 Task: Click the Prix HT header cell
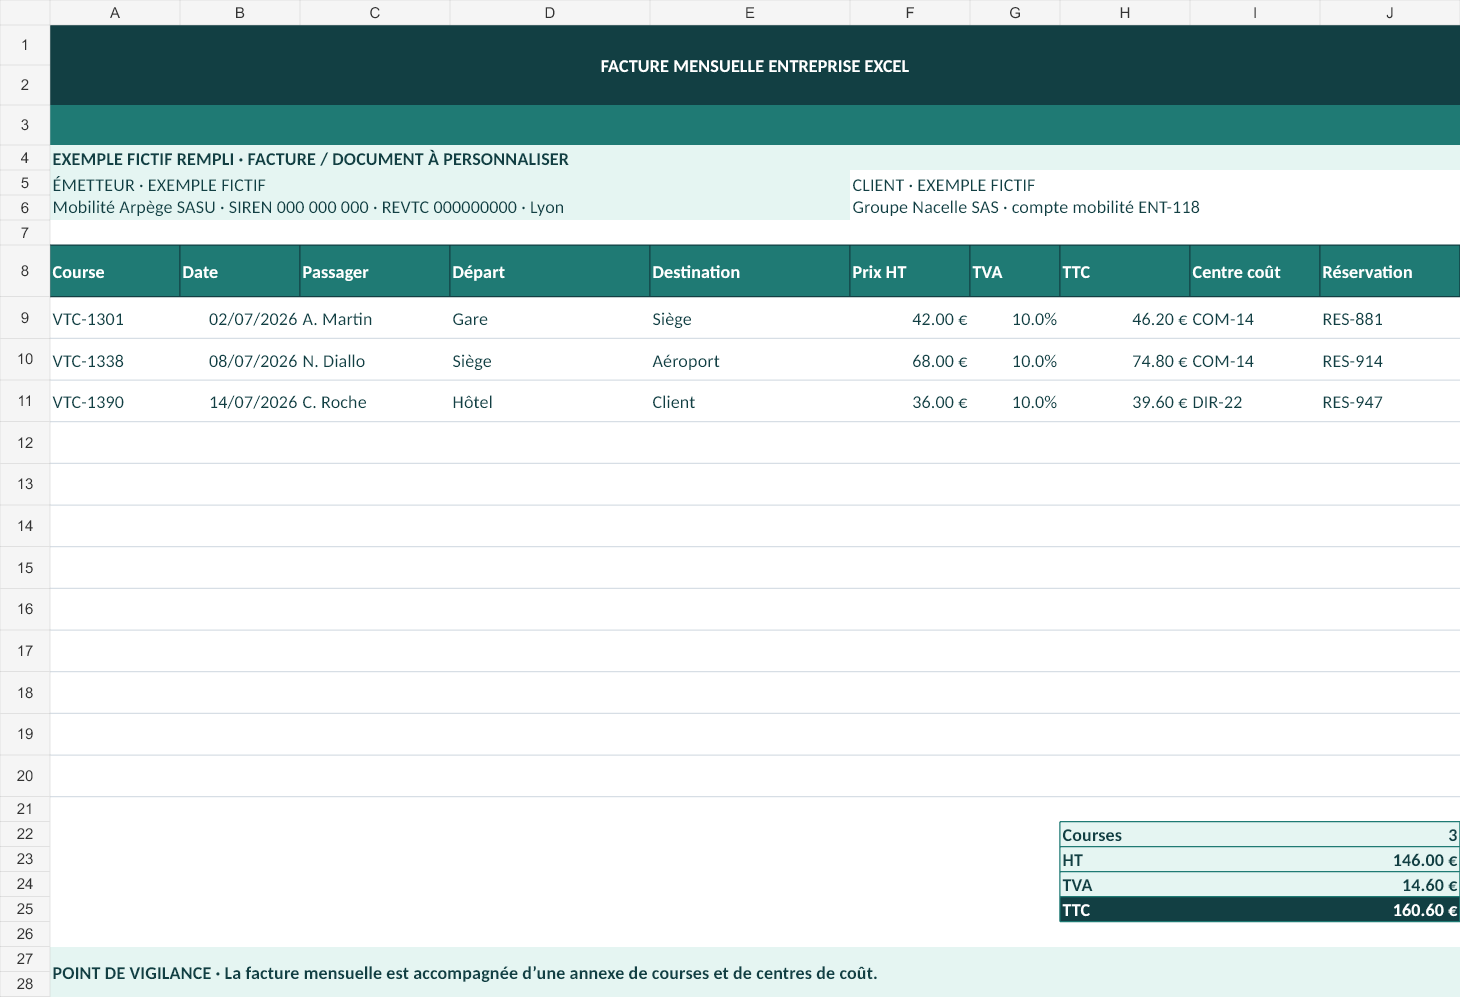coord(910,271)
